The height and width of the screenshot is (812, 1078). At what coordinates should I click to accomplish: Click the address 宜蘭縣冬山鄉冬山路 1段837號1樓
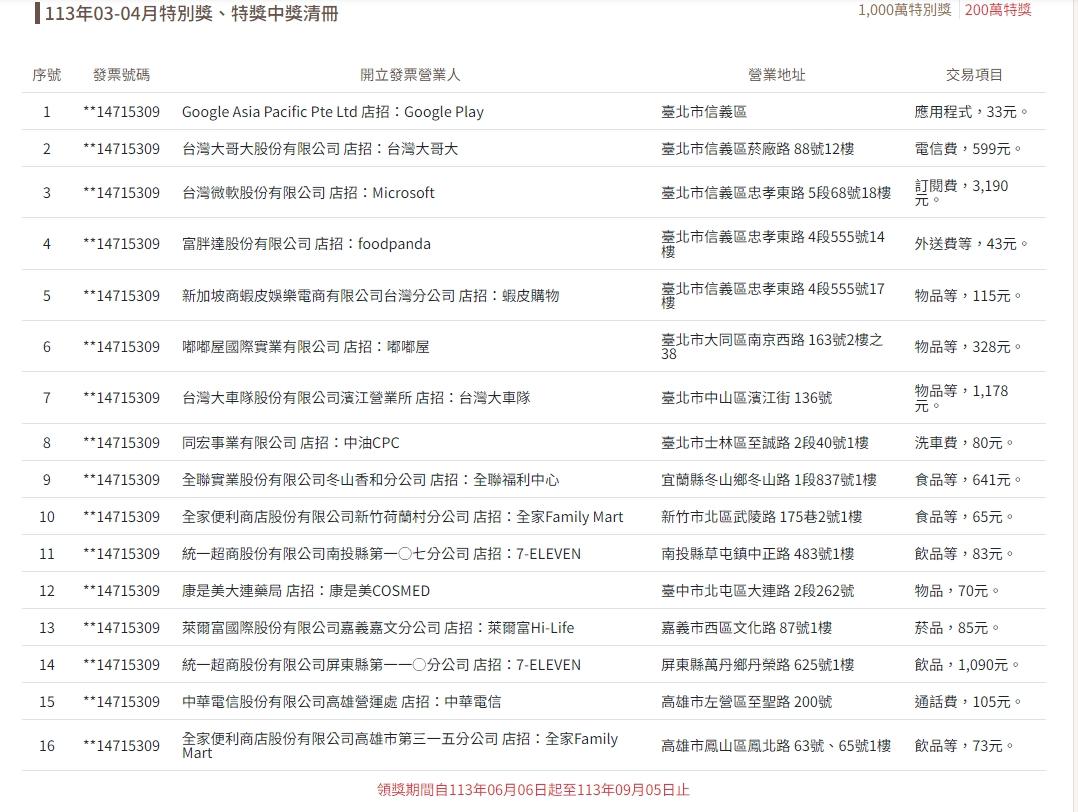tap(769, 480)
